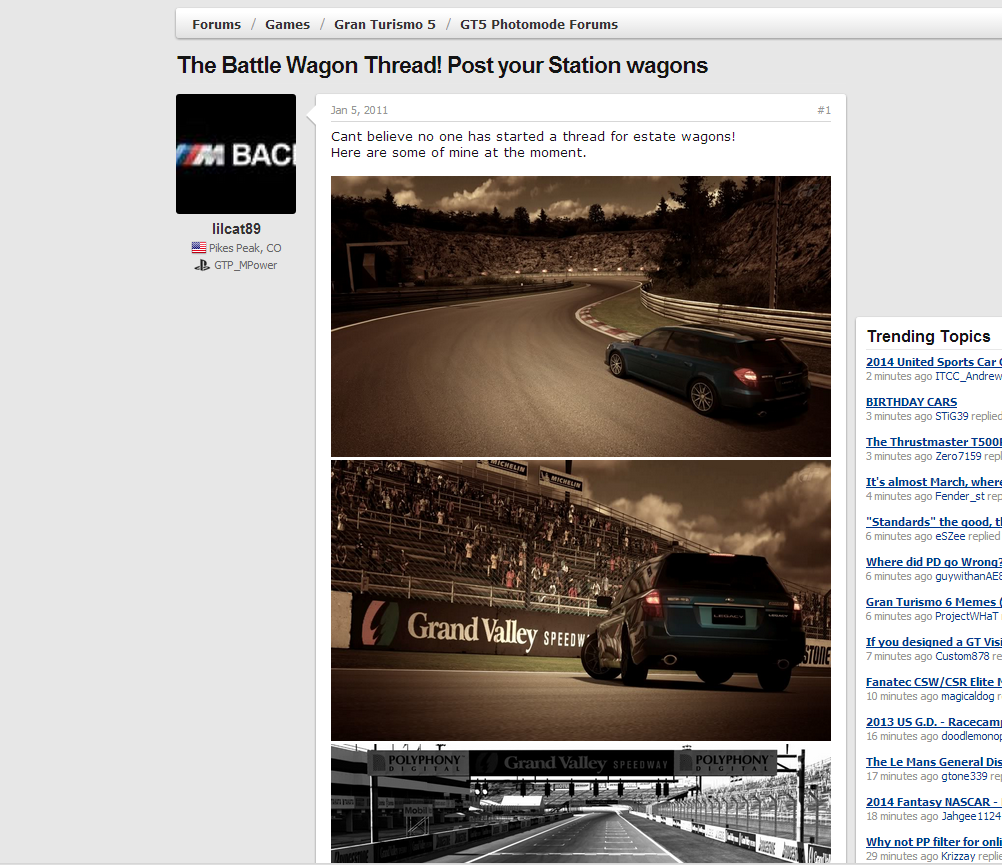Screen dimensions: 1002x865
Task: Open the "Standards" the good topic
Action: tap(934, 522)
